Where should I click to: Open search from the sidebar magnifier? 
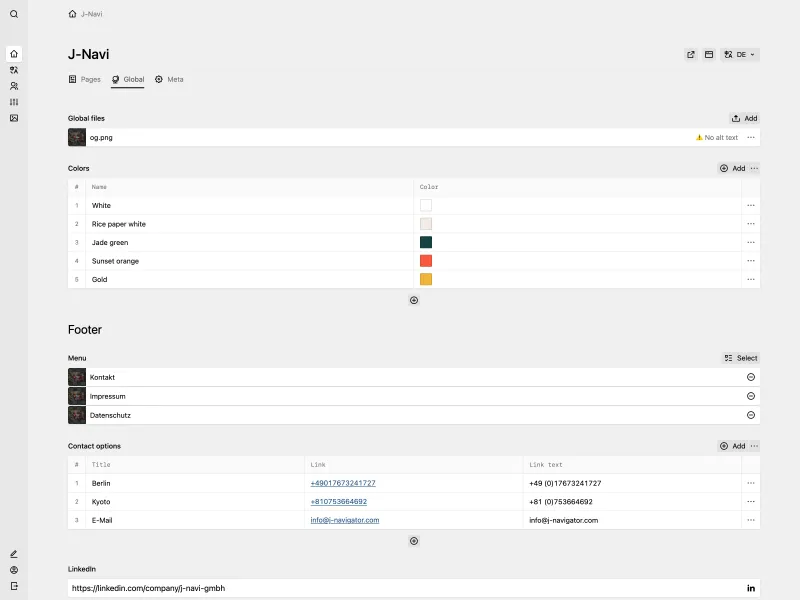tap(12, 15)
